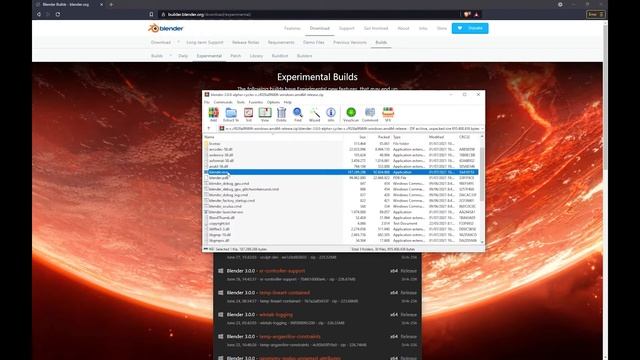Switch to the Patch builds tab
The height and width of the screenshot is (360, 640).
236,56
